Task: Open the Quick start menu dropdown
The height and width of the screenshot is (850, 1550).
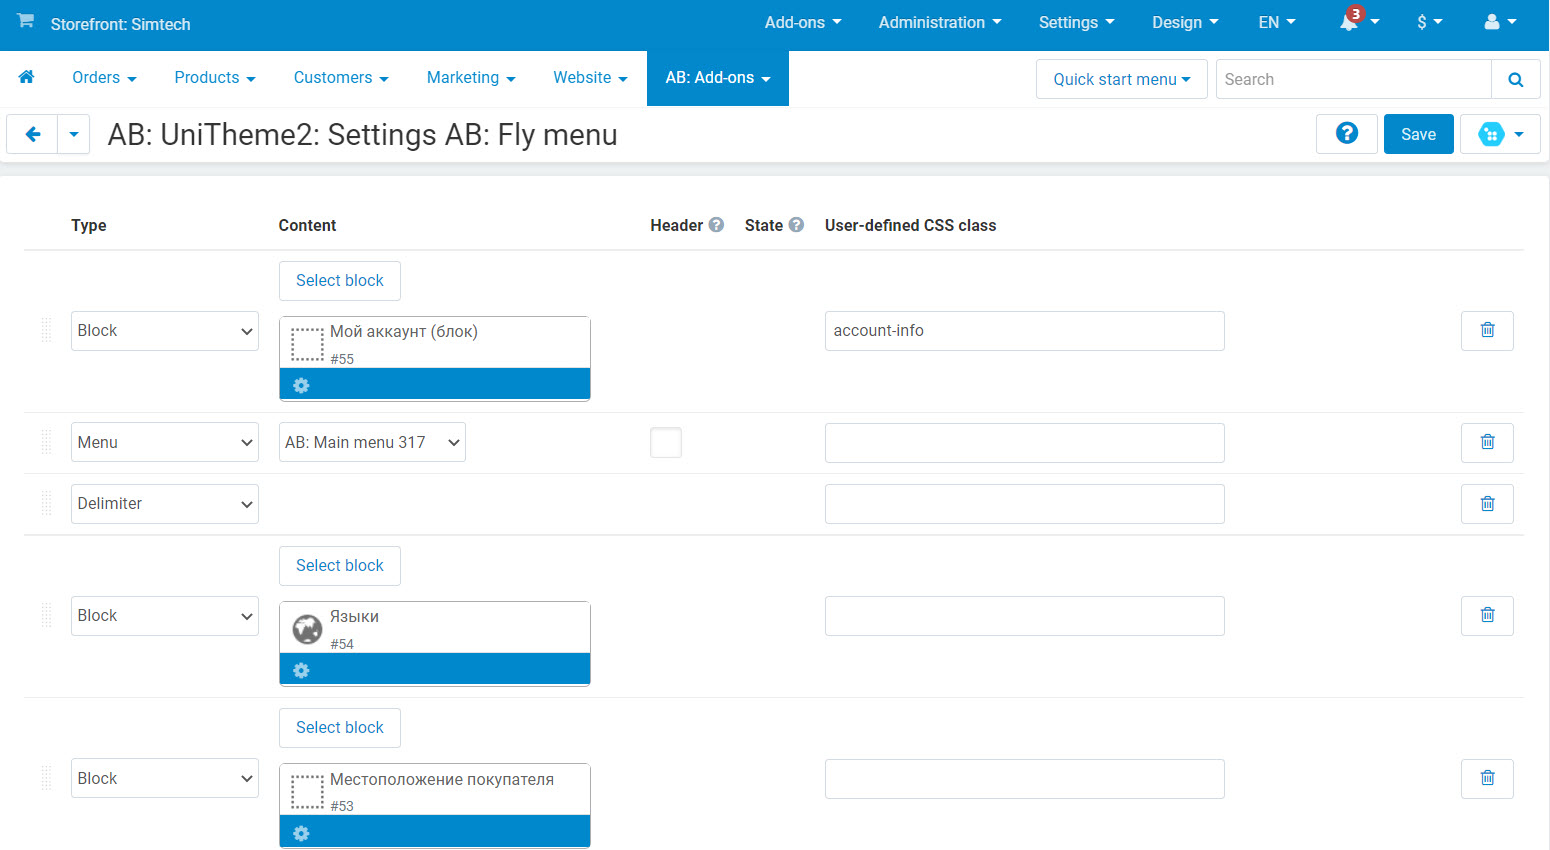Action: (x=1121, y=80)
